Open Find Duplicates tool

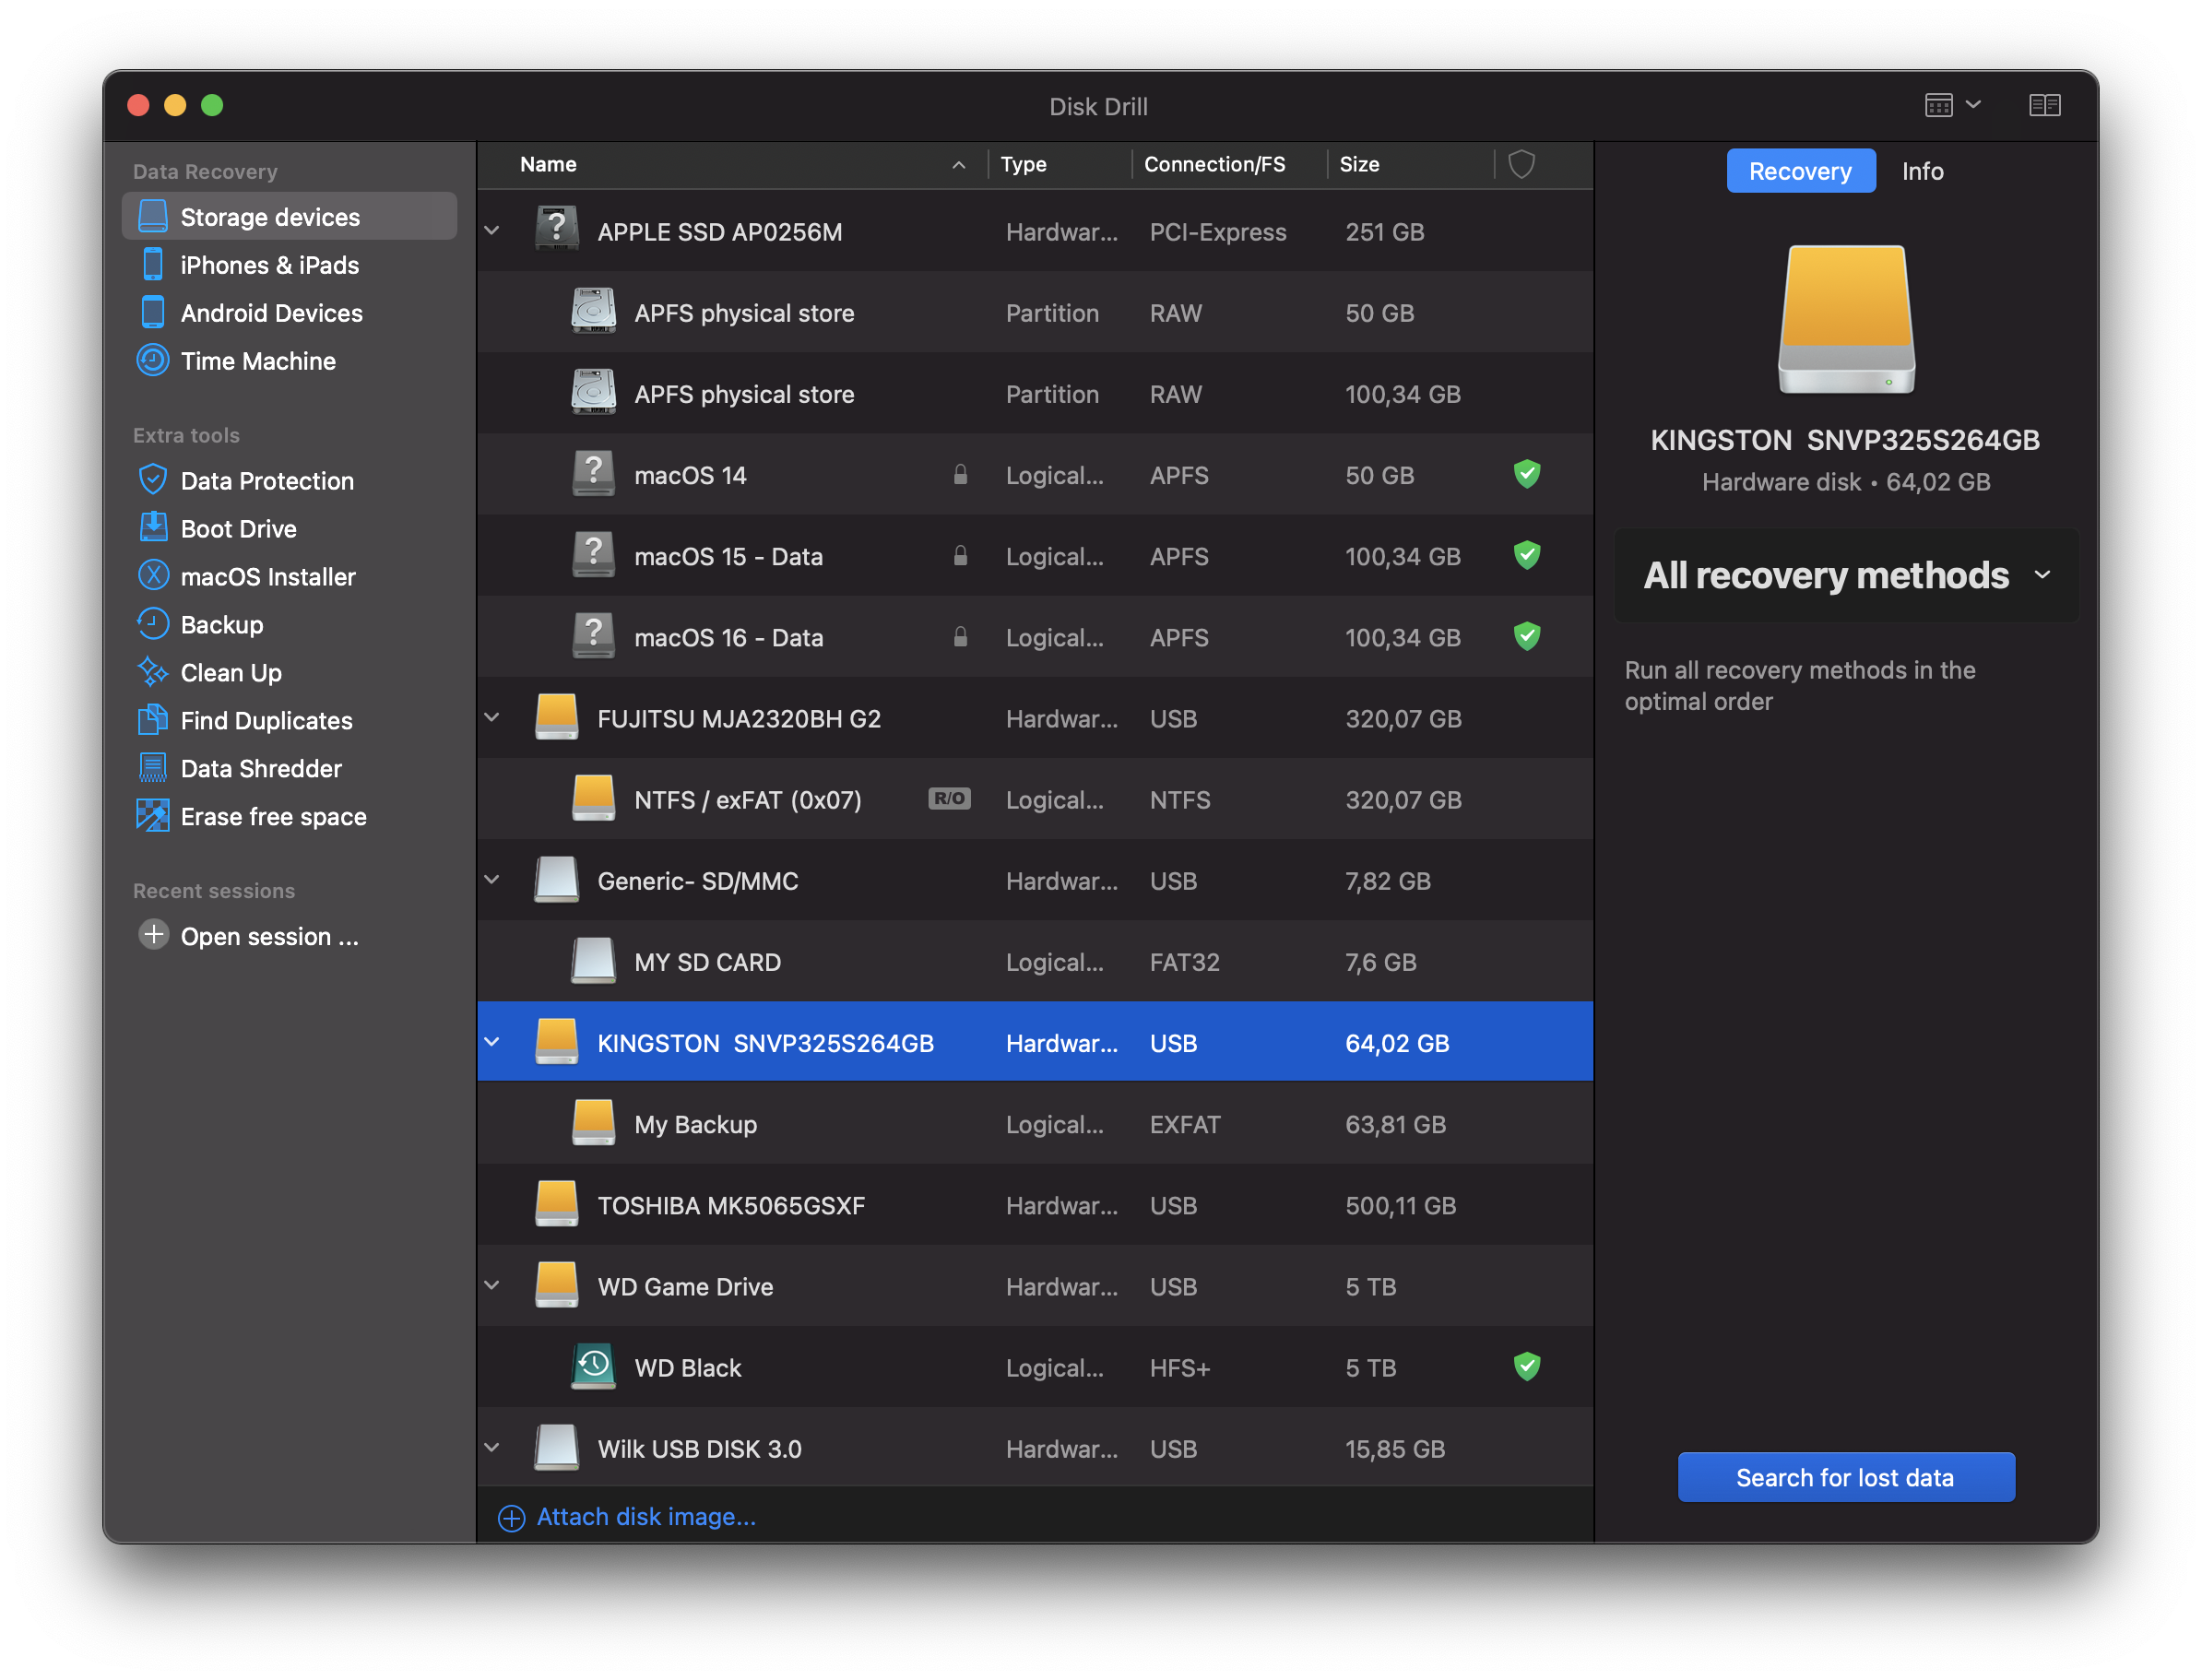[x=265, y=720]
